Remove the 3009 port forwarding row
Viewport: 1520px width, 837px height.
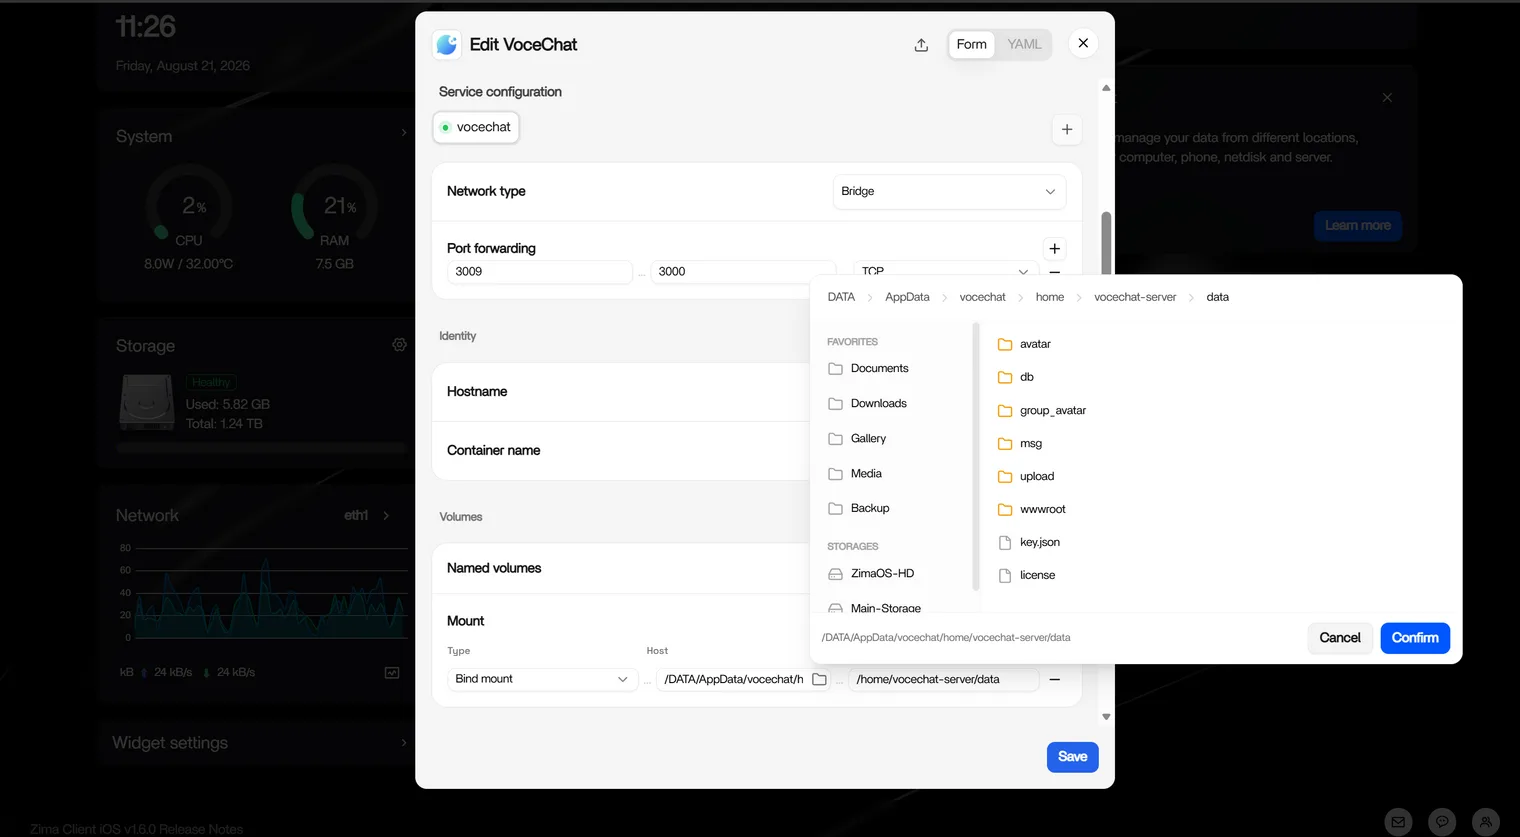[1054, 272]
